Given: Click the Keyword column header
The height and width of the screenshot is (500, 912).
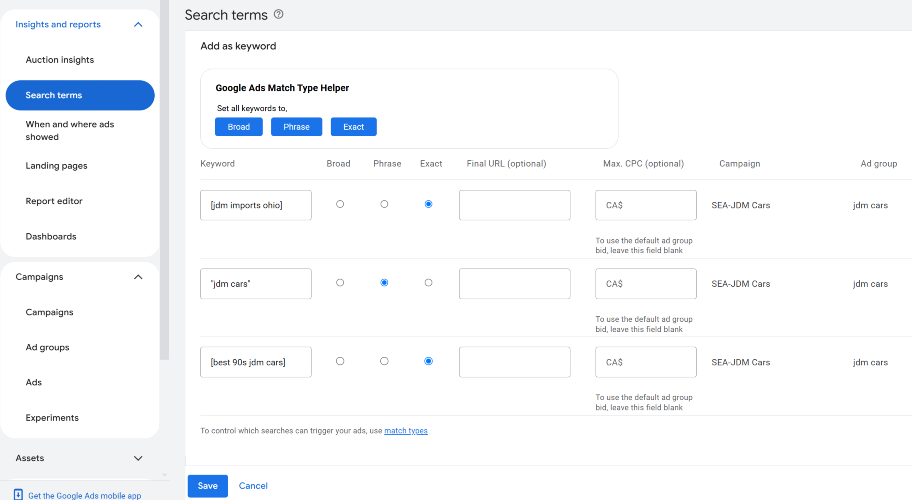Looking at the screenshot, I should click(x=218, y=164).
